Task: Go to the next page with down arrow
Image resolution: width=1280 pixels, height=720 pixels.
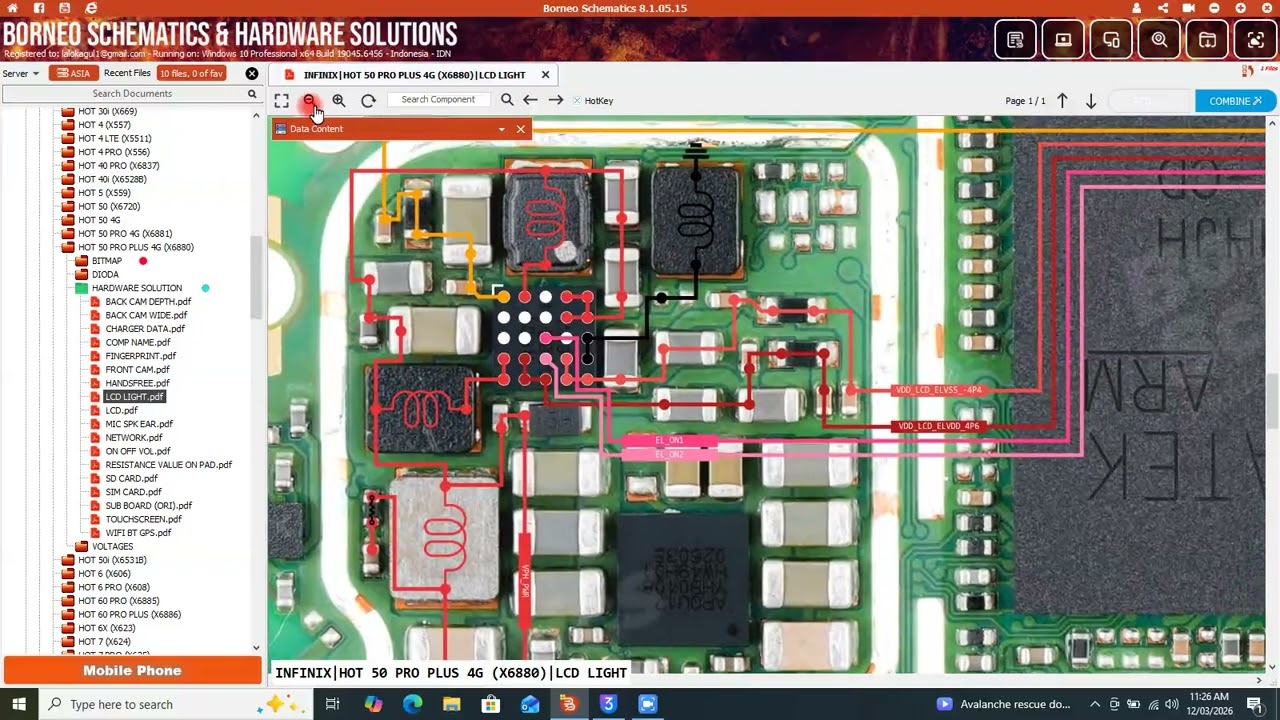Action: coord(1091,101)
